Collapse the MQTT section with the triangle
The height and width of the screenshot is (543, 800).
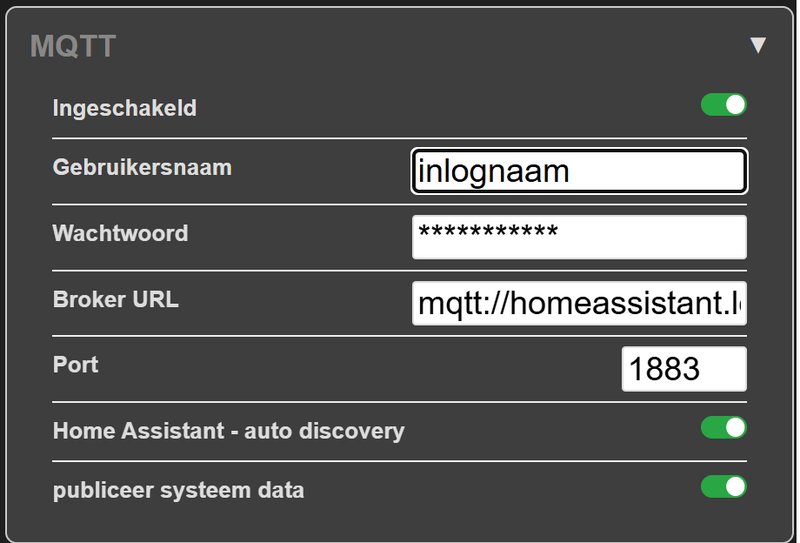tap(758, 45)
